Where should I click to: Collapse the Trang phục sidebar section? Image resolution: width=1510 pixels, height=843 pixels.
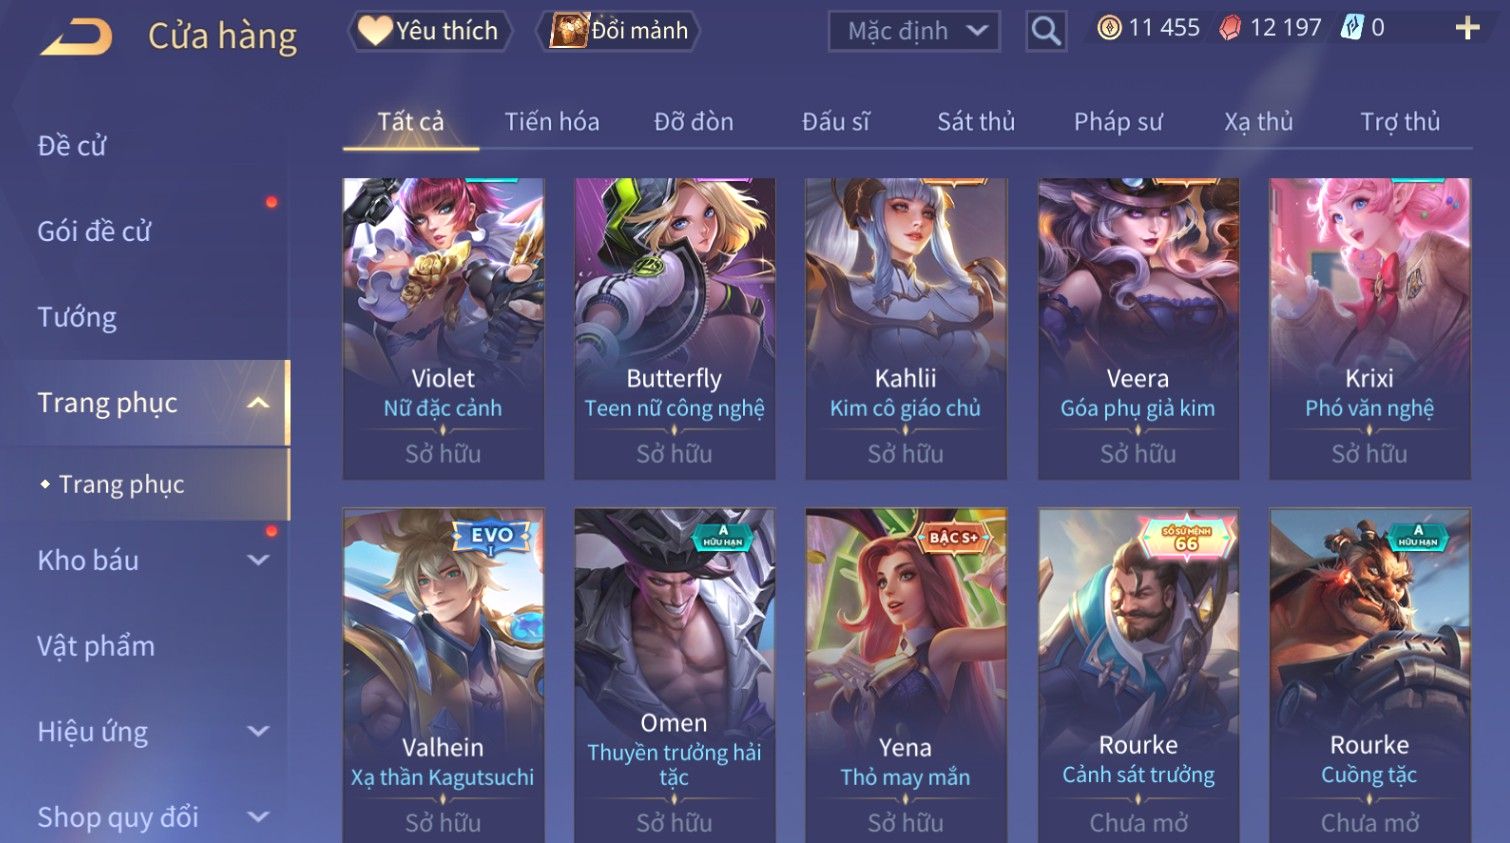(258, 403)
